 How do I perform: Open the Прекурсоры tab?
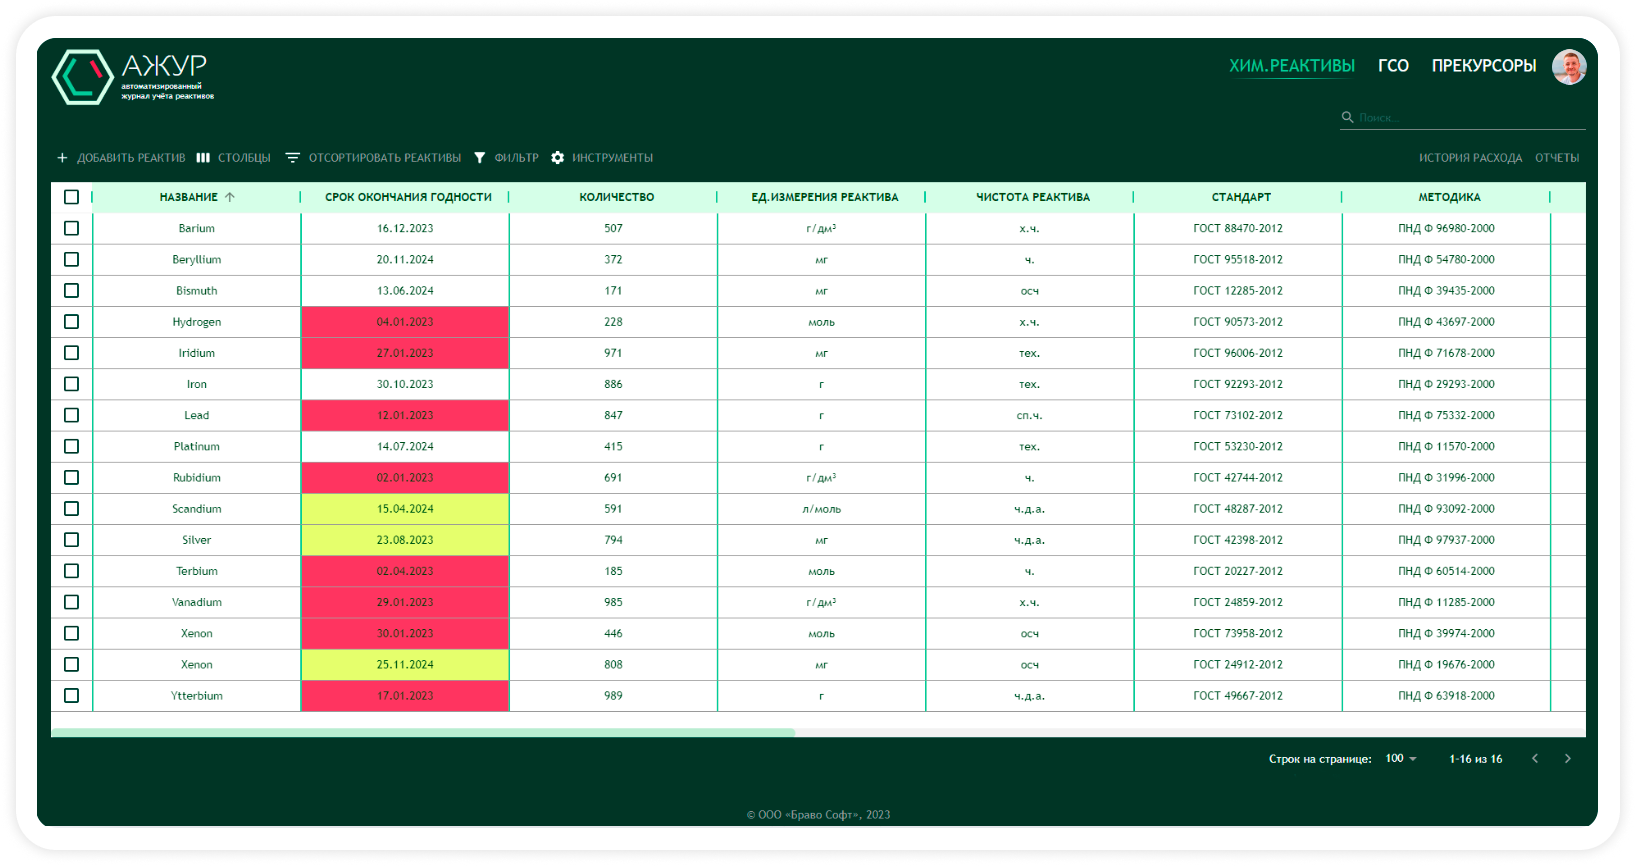point(1483,66)
